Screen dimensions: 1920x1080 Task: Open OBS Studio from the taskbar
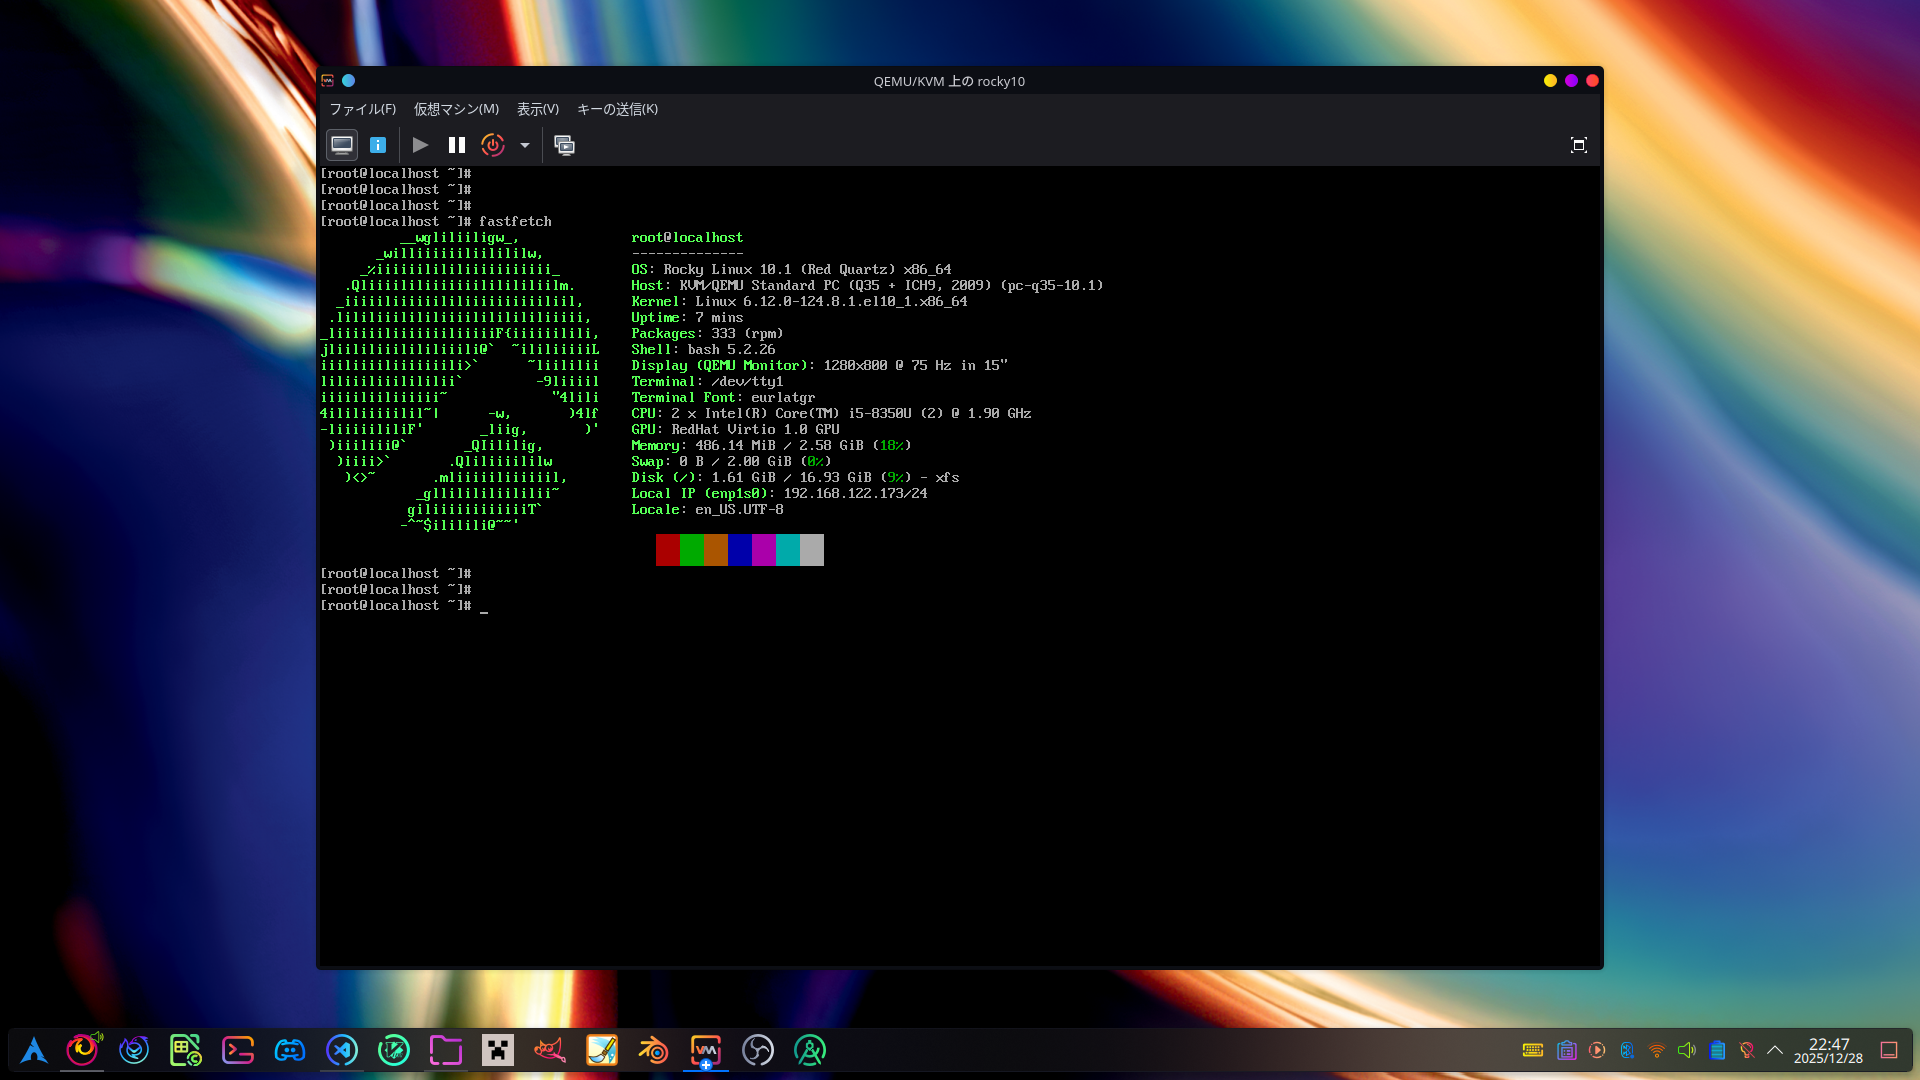[x=758, y=1050]
